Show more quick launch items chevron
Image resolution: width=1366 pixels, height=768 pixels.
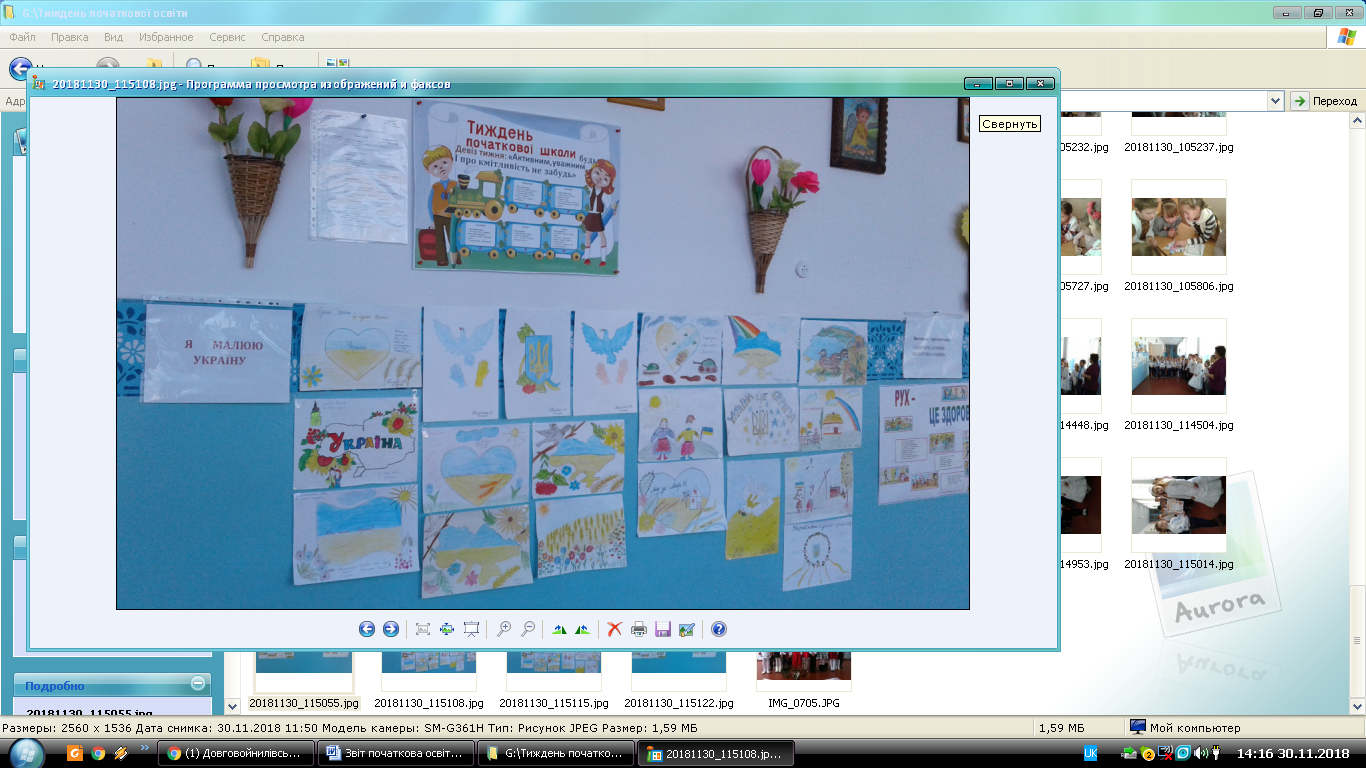click(144, 748)
